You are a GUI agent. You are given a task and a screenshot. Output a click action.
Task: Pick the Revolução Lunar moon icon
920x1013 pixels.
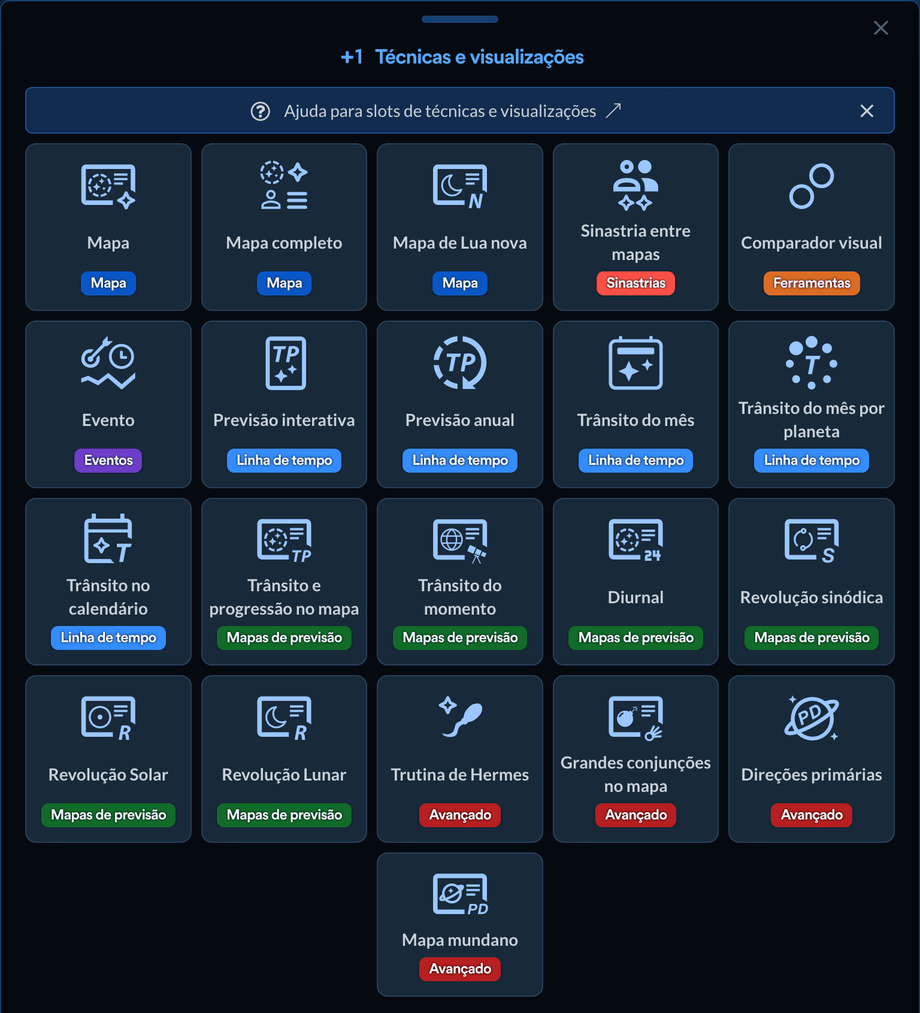(x=284, y=718)
